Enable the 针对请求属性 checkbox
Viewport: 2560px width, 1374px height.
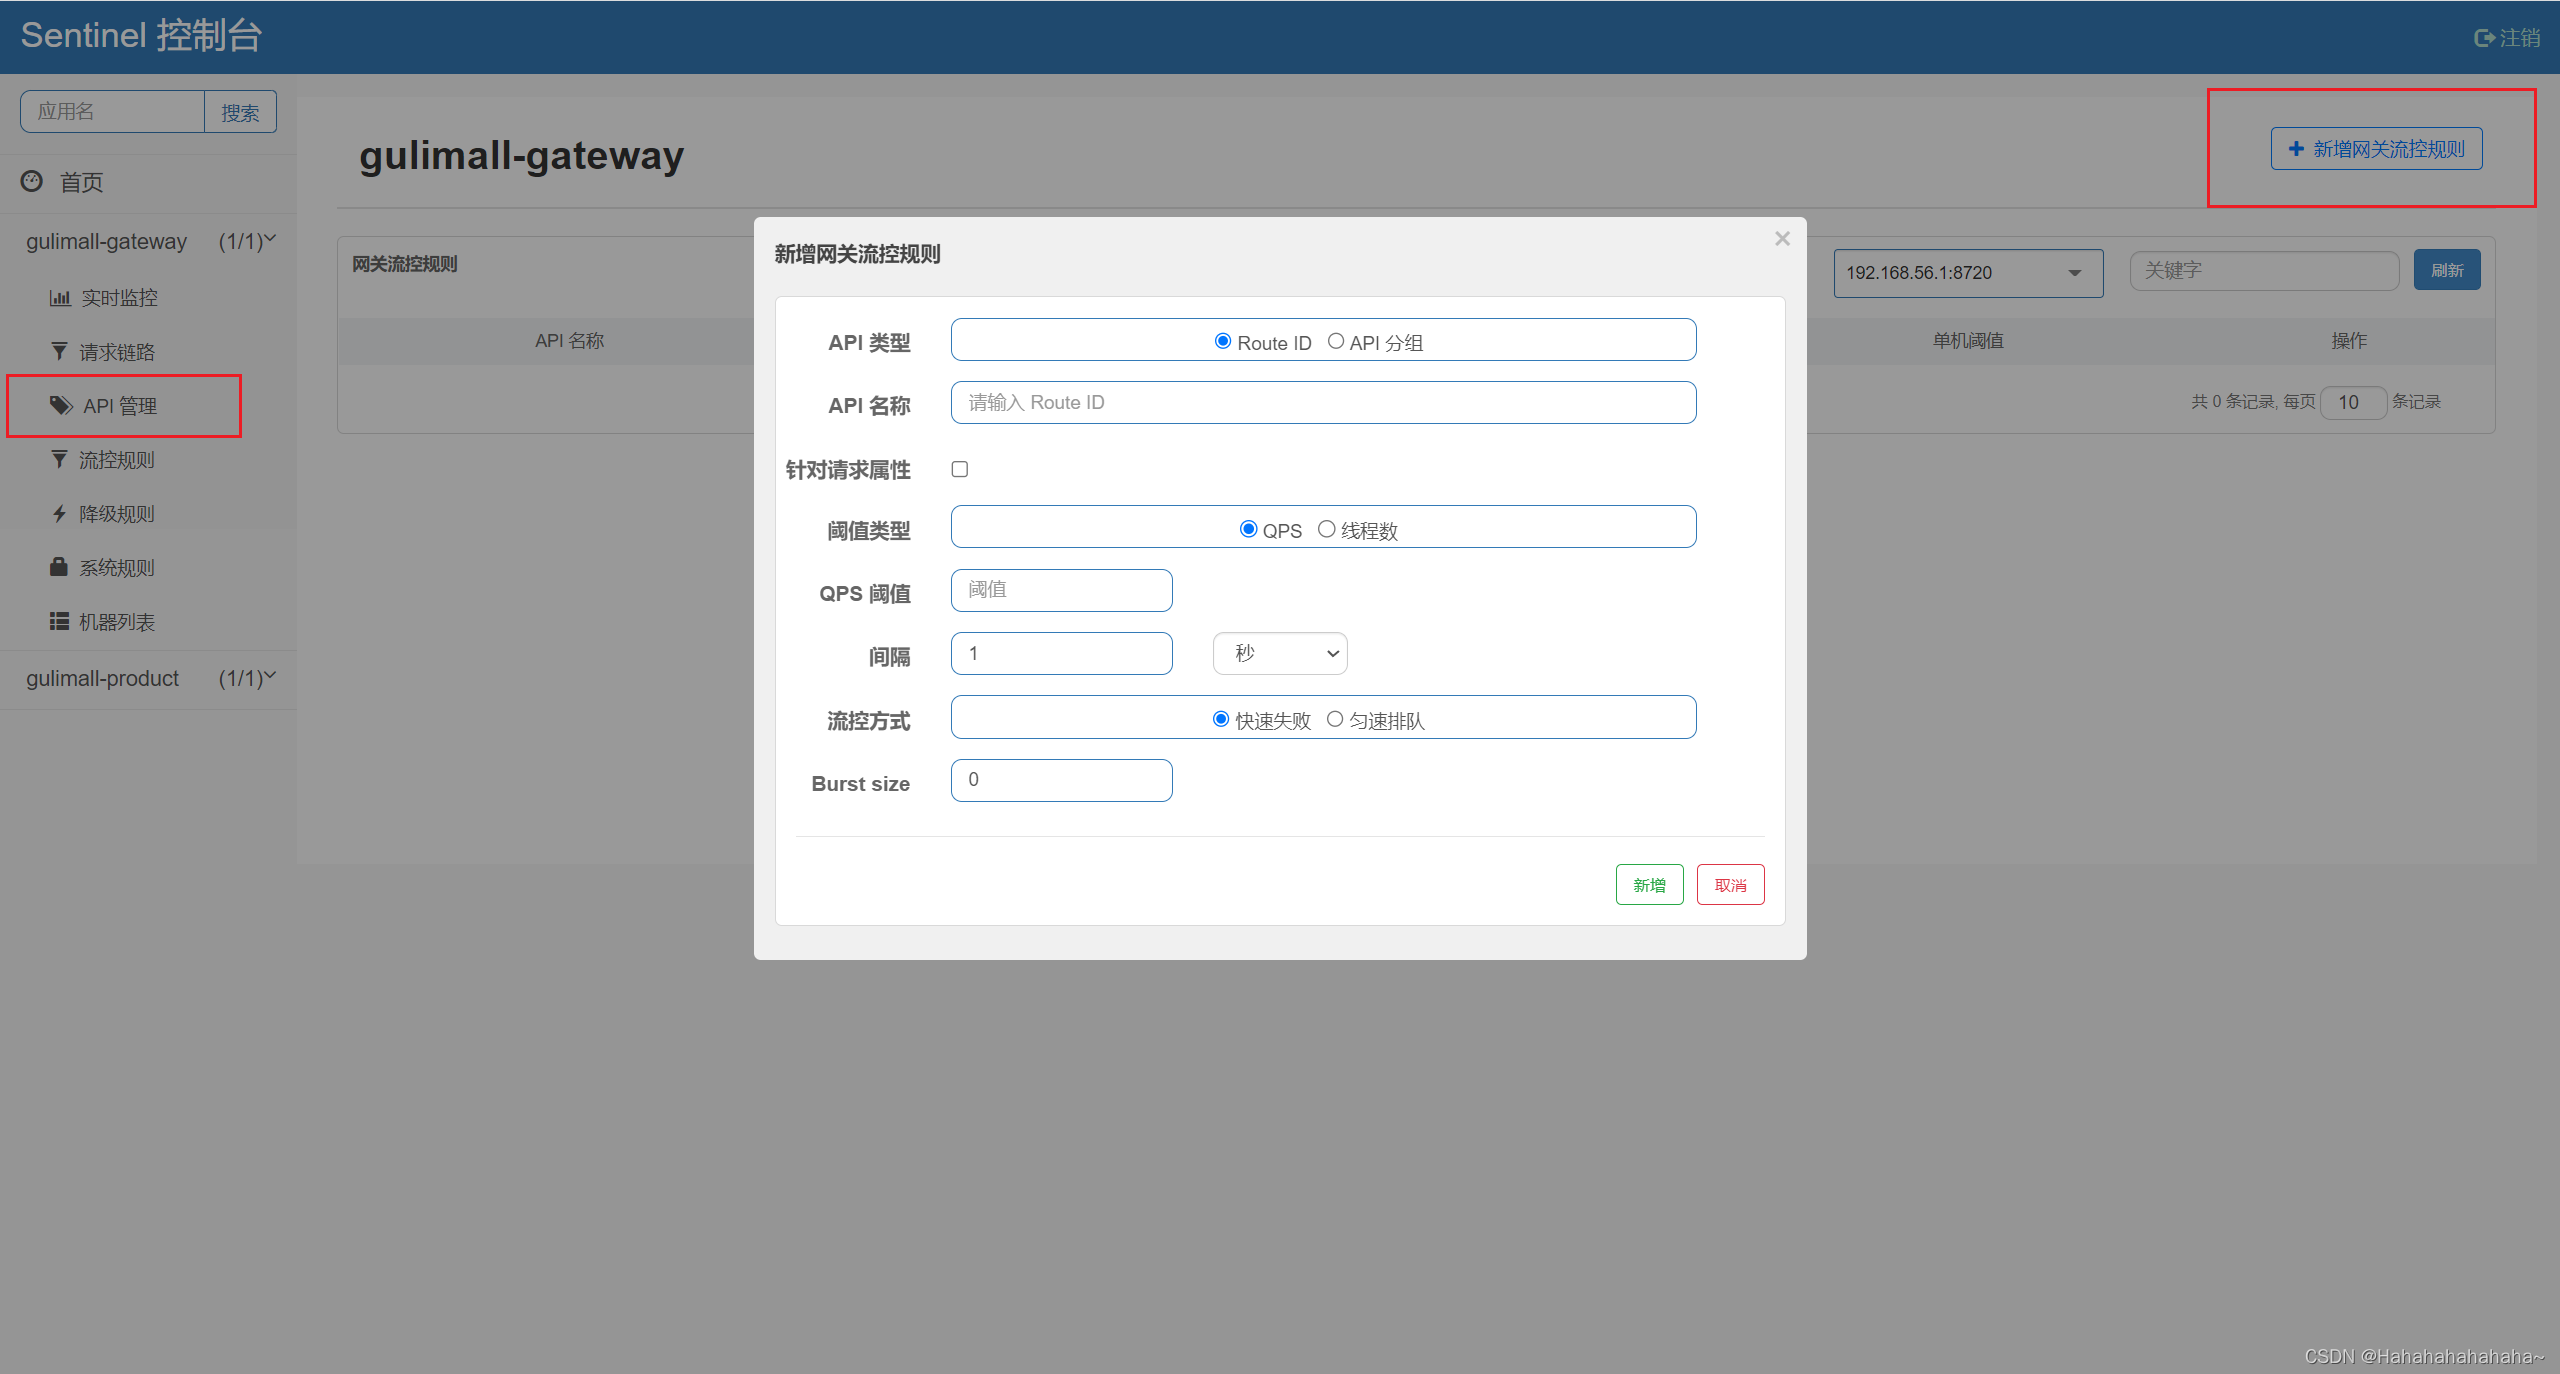pos(960,469)
